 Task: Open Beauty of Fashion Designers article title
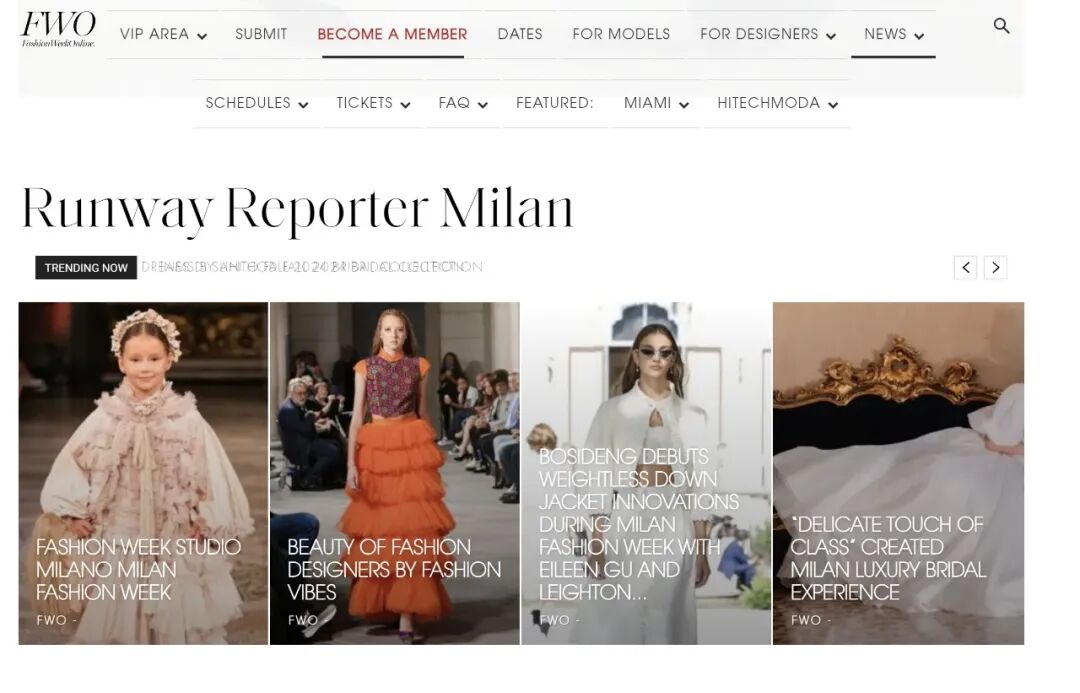[x=394, y=569]
